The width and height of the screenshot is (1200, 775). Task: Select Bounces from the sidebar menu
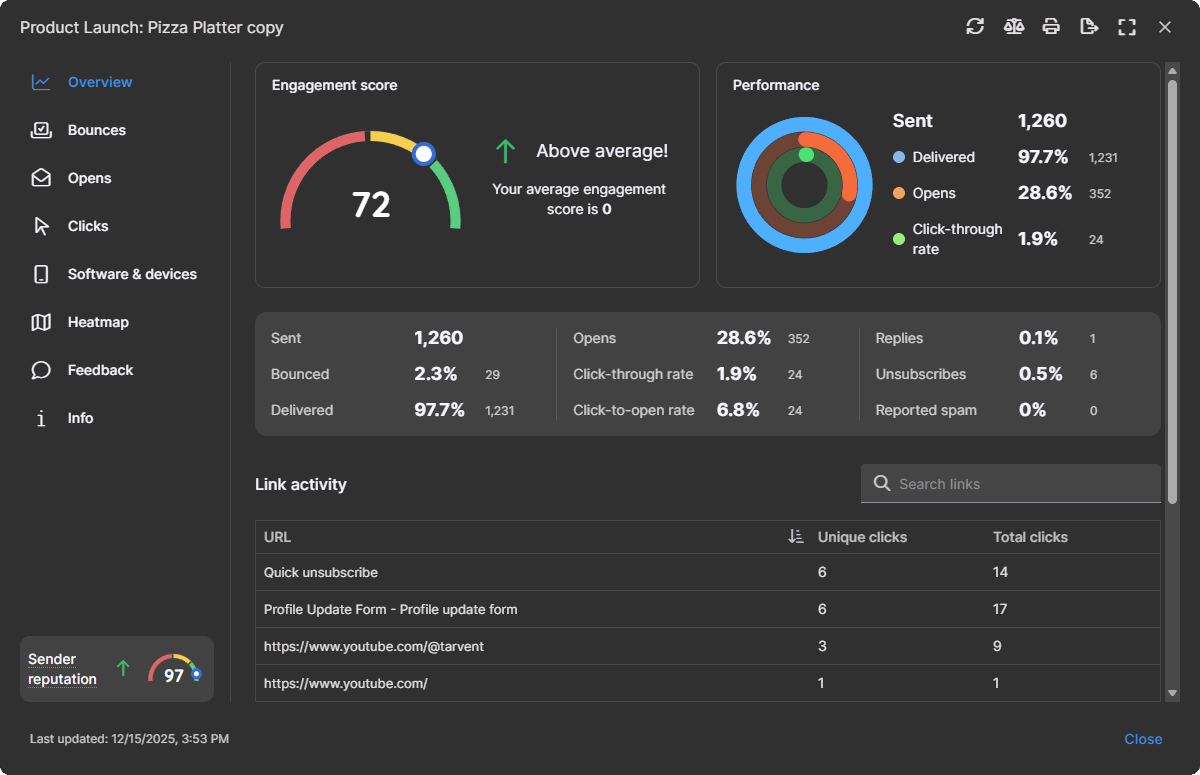(x=96, y=130)
